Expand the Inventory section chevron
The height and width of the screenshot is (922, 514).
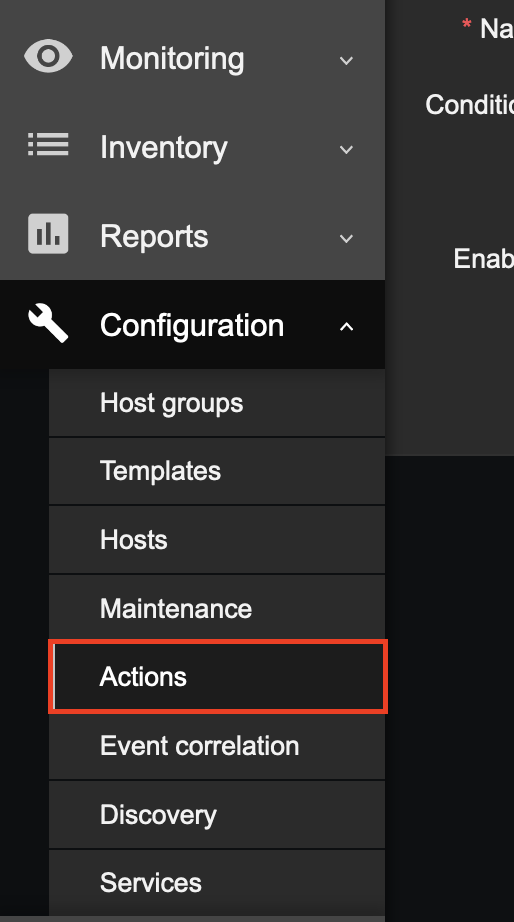(346, 149)
